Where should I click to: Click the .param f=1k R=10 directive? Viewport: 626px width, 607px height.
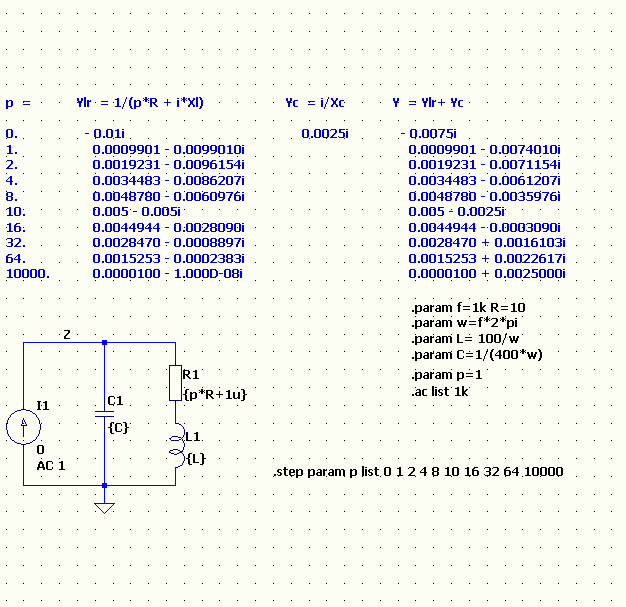click(x=468, y=307)
